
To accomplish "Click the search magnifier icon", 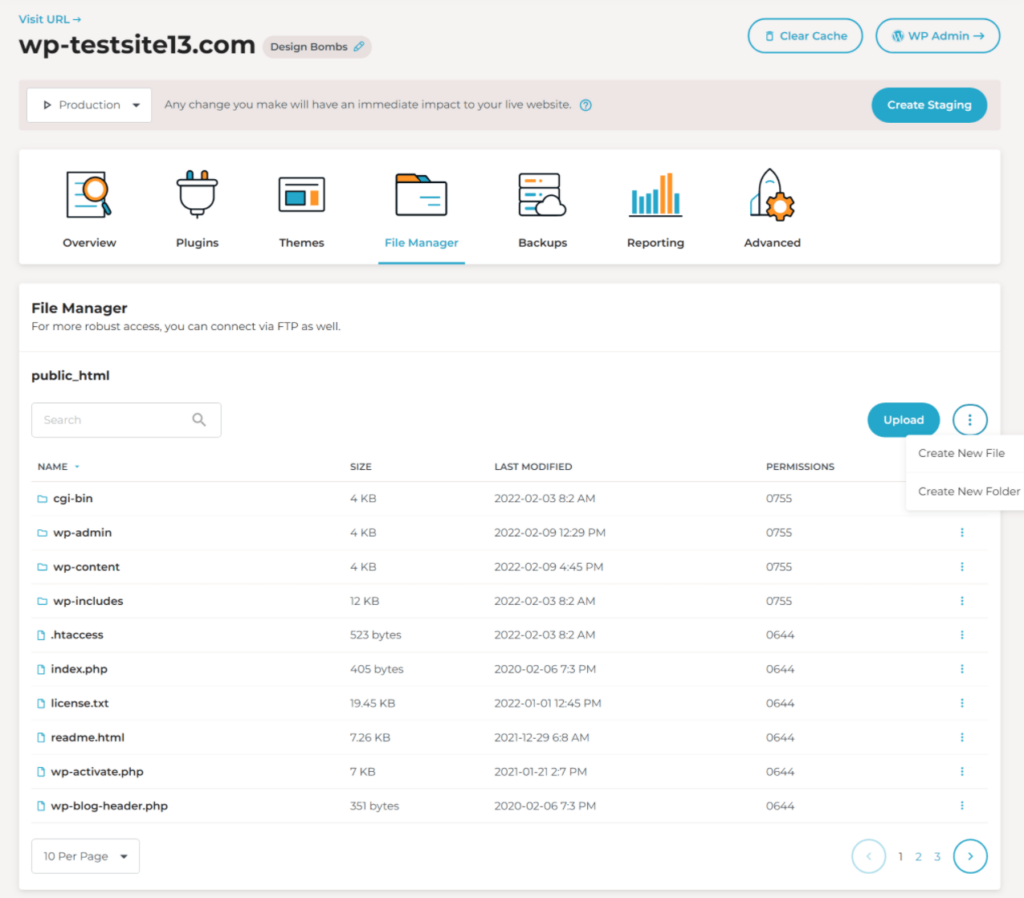I will [199, 420].
